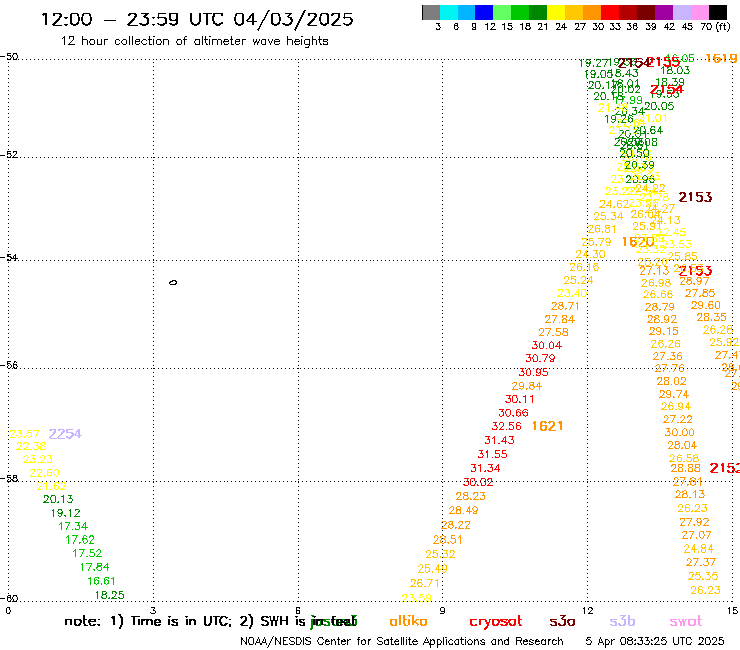Click the '-56' latitude axis label
This screenshot has width=740, height=650.
tap(8, 365)
